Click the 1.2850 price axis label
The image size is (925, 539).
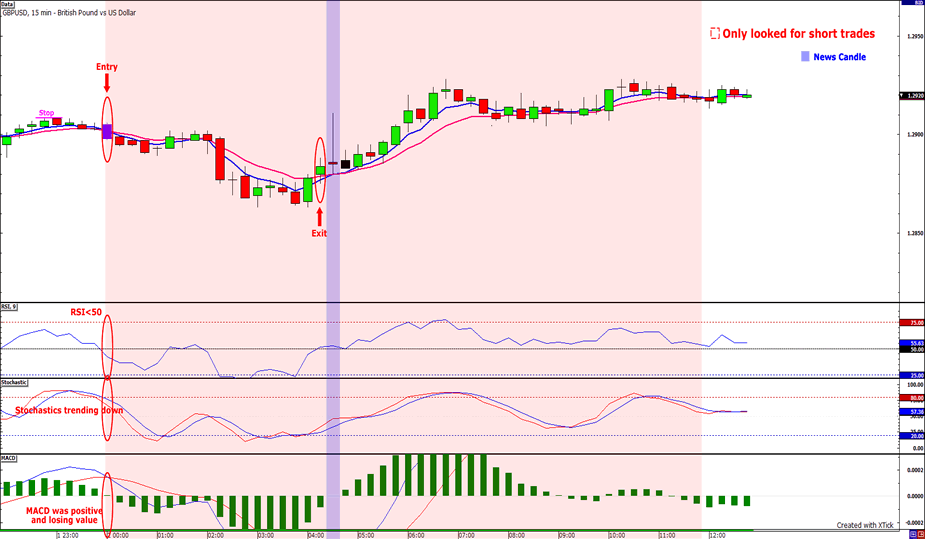(916, 234)
